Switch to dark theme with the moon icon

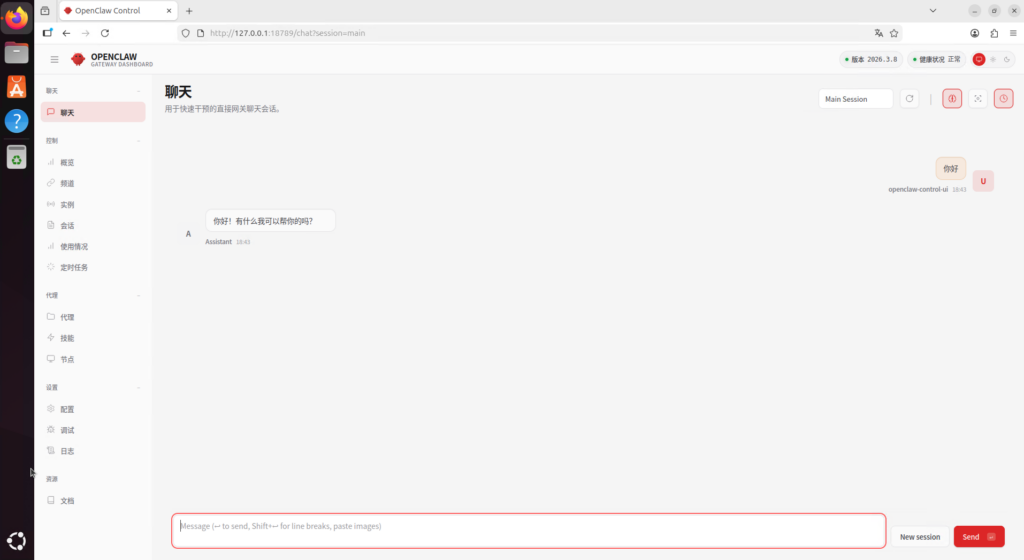(1006, 59)
